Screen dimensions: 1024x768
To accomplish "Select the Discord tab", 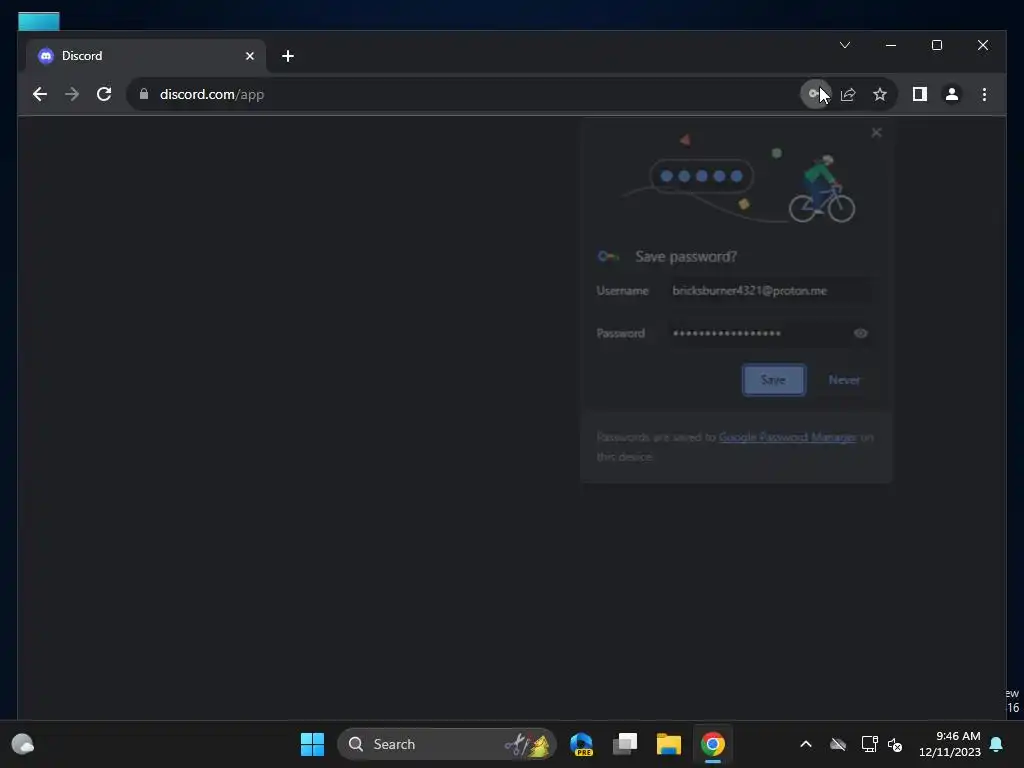I will [146, 56].
